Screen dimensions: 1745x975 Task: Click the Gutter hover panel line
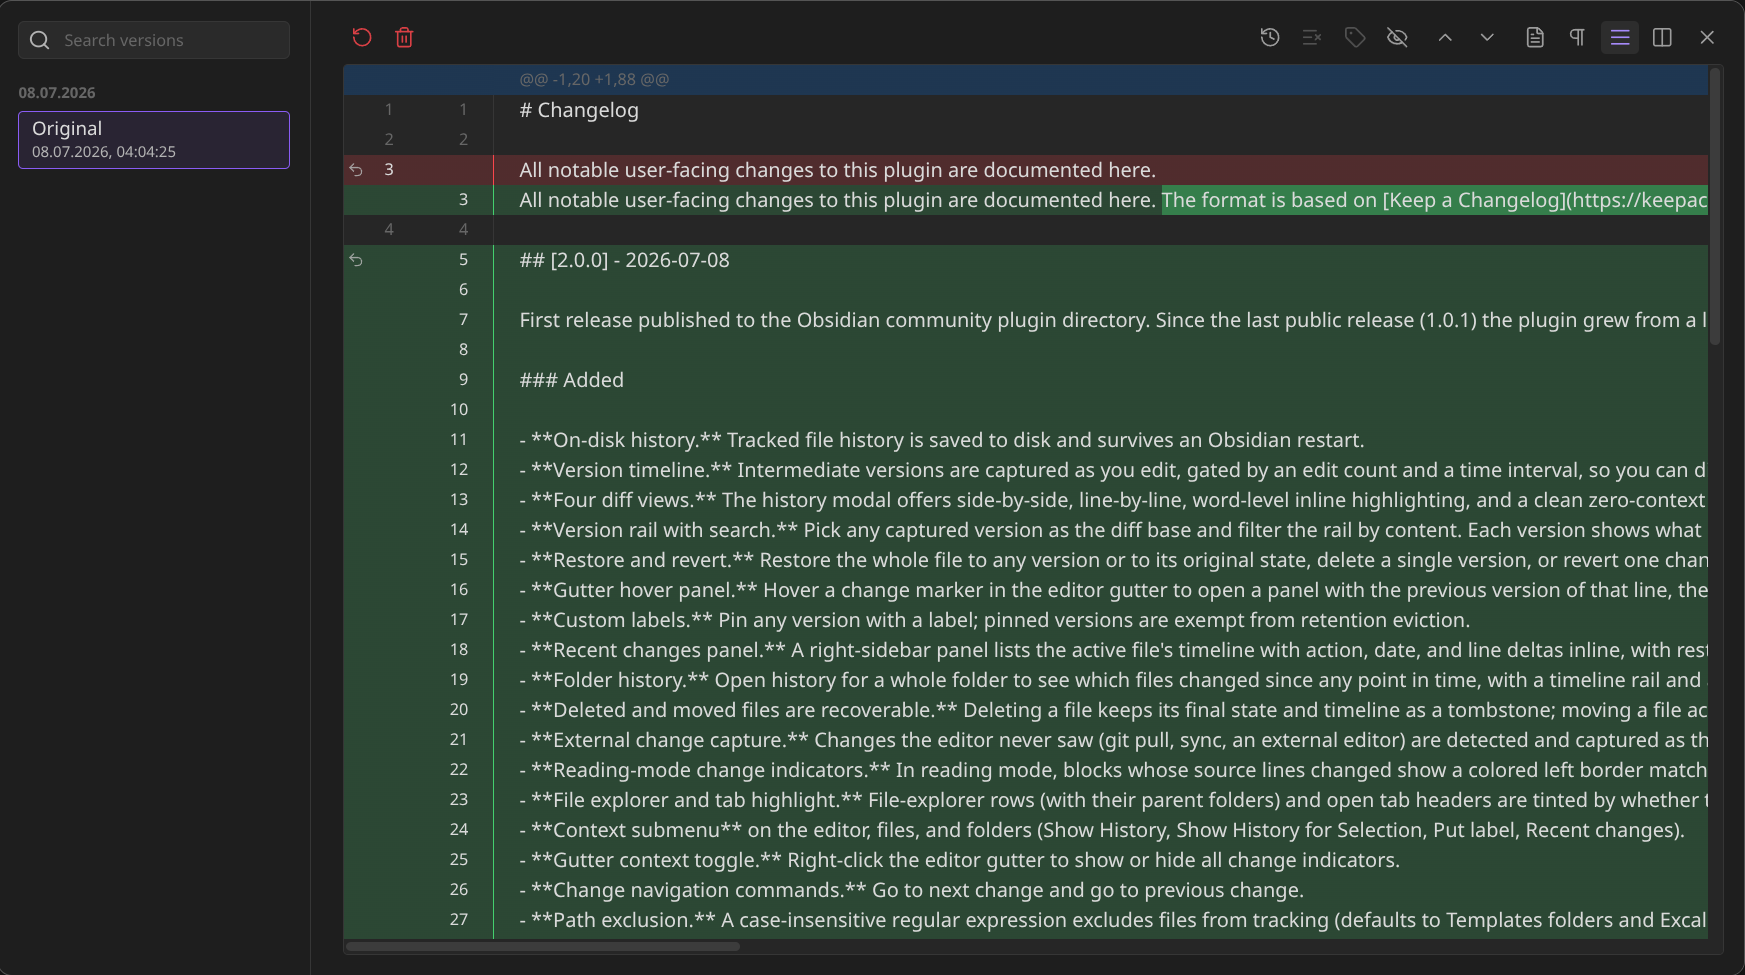1113,590
